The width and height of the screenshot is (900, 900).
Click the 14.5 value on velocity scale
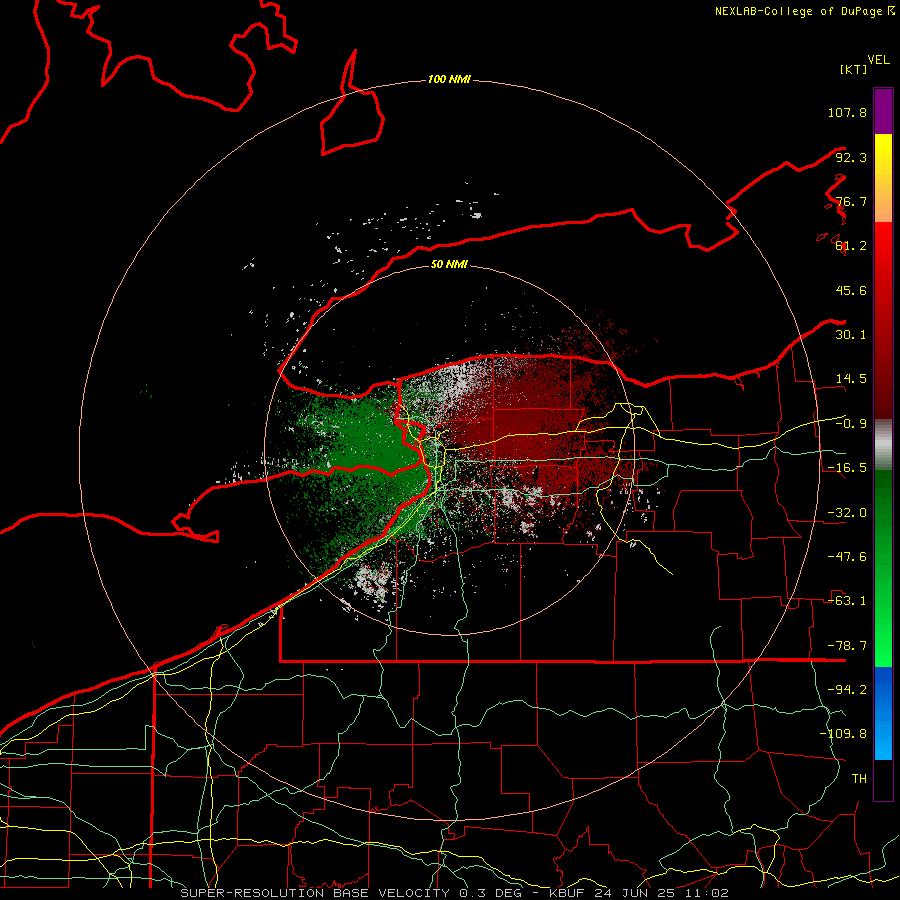pyautogui.click(x=851, y=379)
